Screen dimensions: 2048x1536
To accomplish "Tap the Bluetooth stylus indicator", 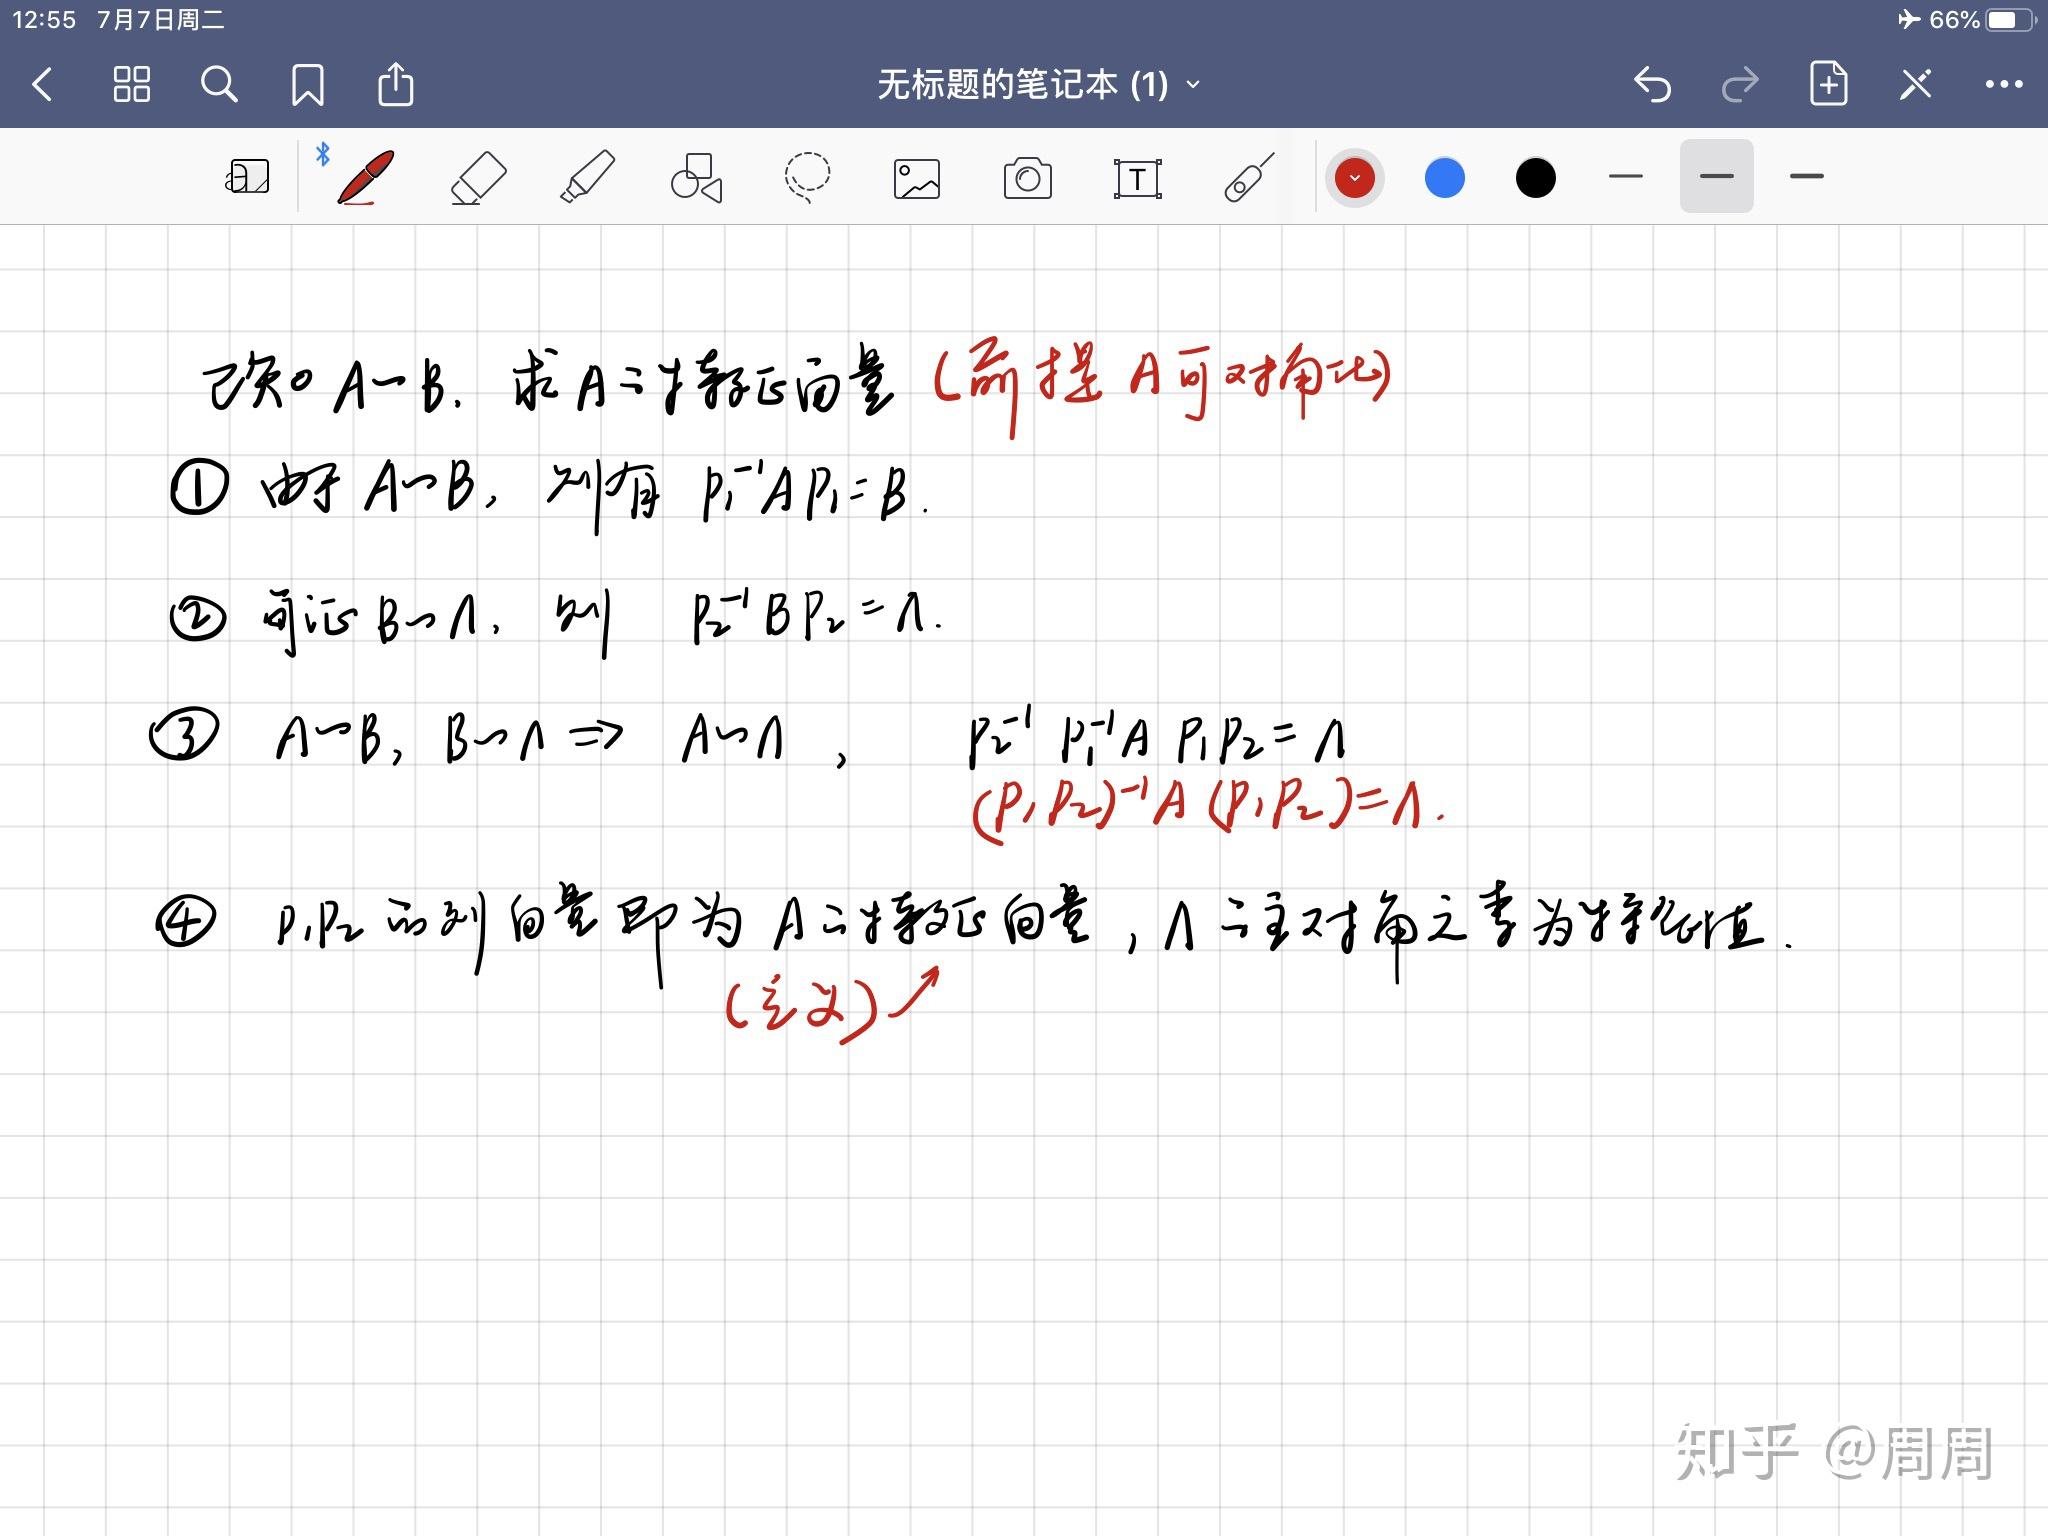I will tap(322, 153).
